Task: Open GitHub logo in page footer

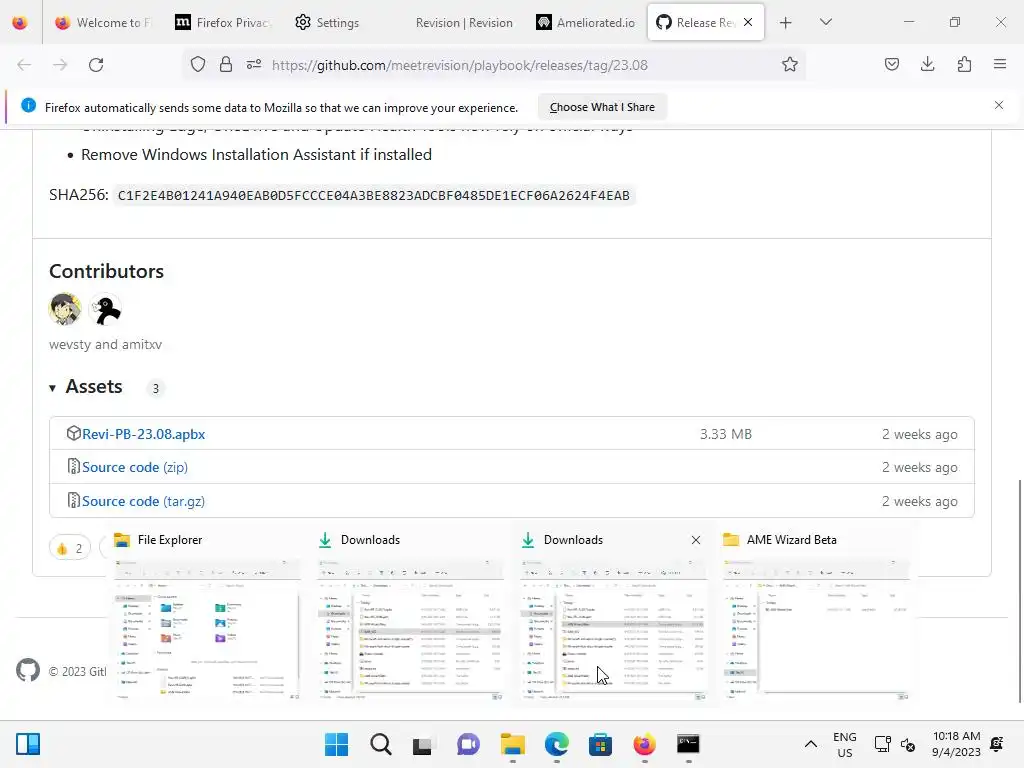Action: tap(28, 670)
